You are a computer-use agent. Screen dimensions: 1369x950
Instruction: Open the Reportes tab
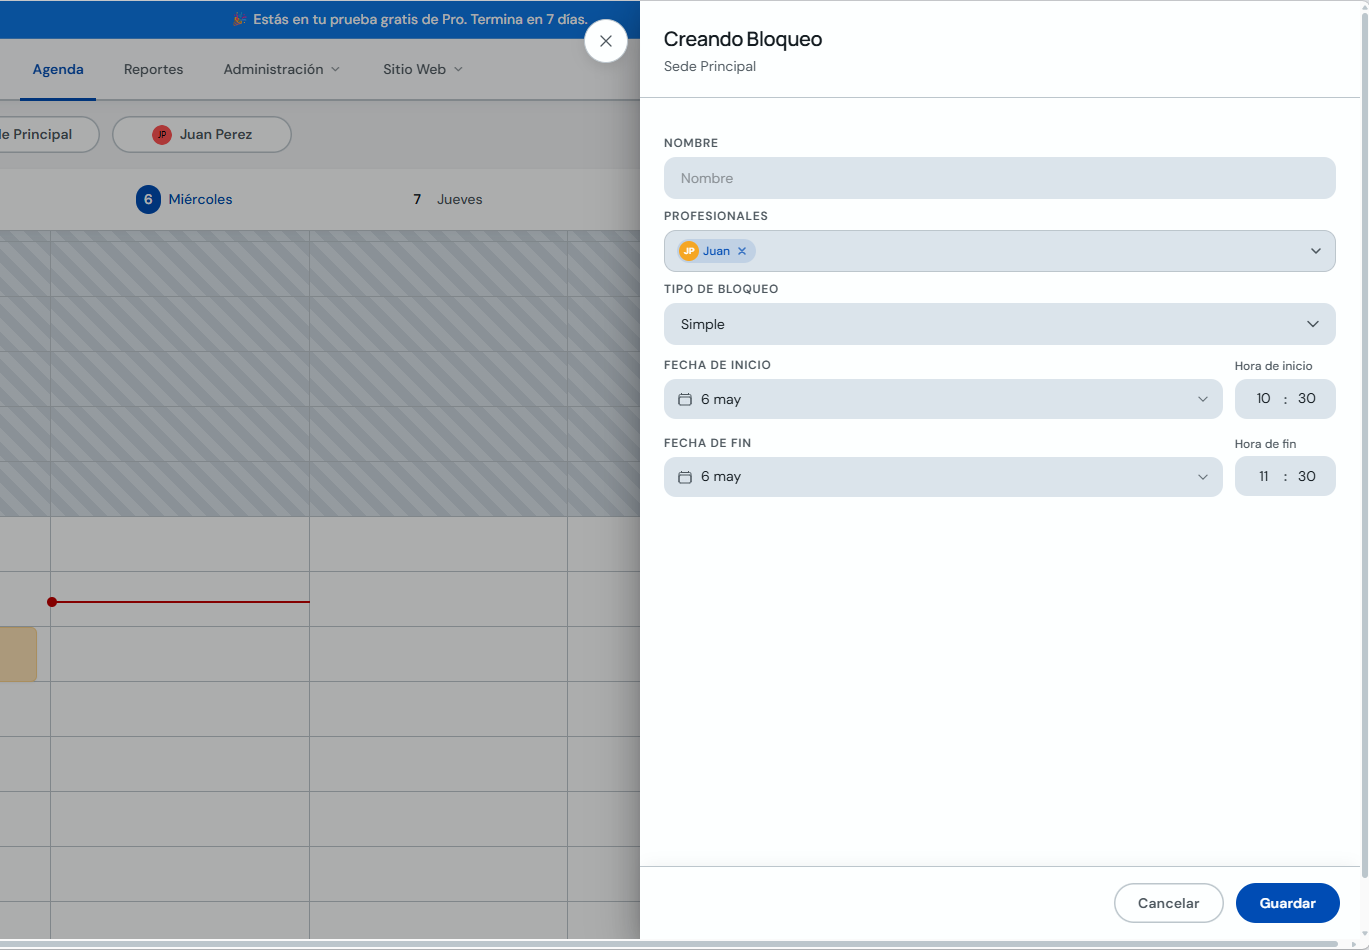(x=154, y=69)
